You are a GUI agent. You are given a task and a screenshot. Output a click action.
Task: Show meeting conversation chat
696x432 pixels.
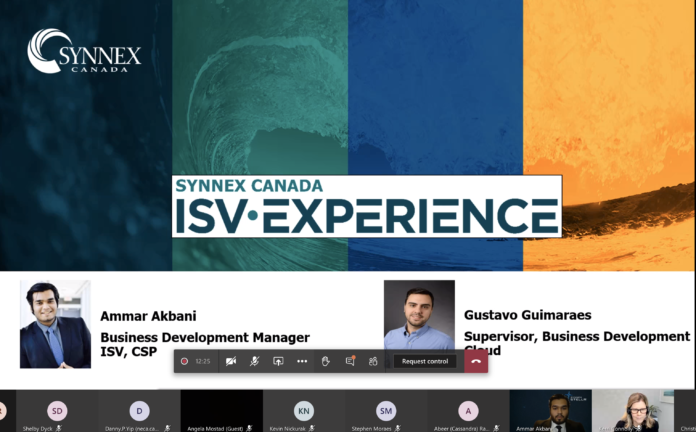pos(350,361)
